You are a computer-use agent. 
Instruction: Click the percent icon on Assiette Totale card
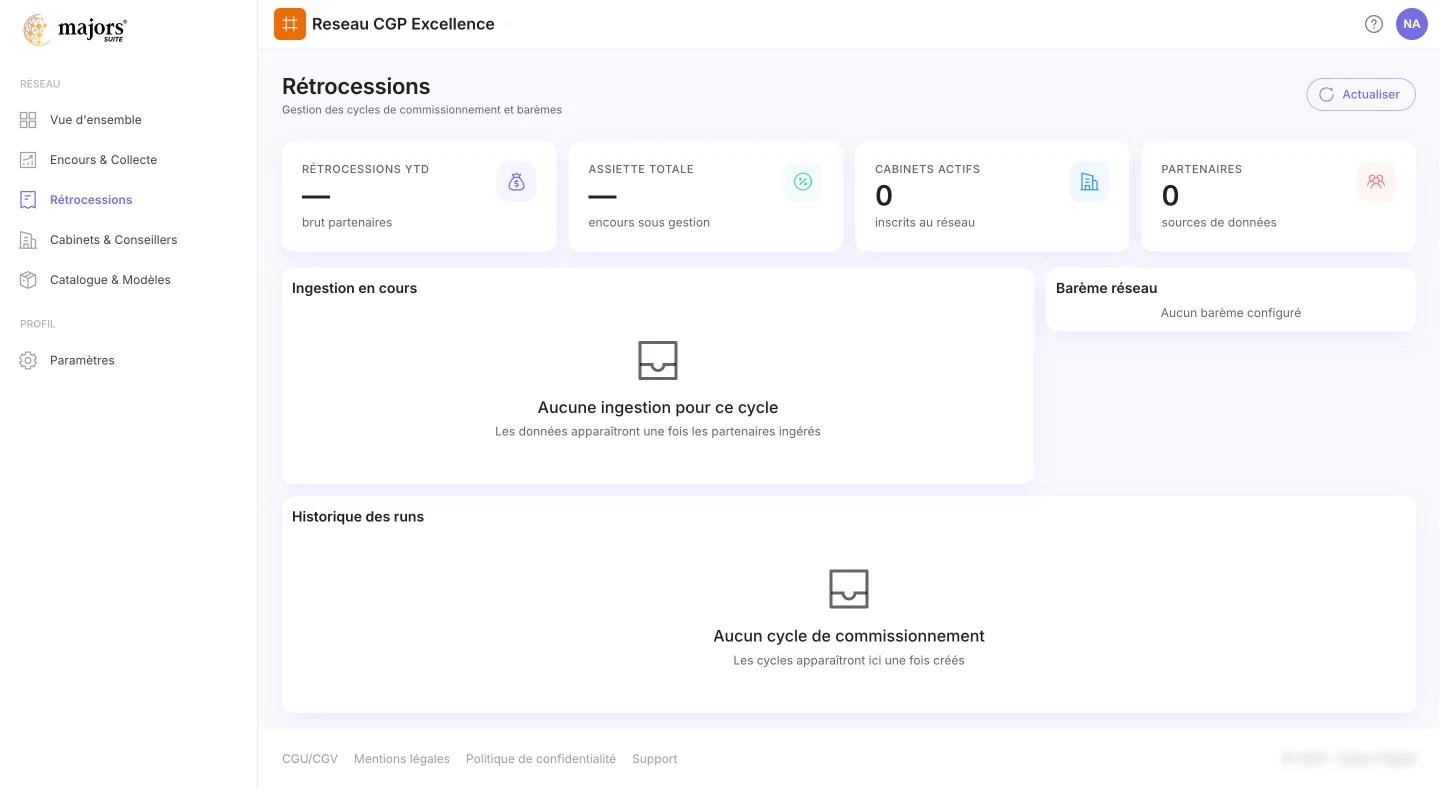pyautogui.click(x=802, y=182)
